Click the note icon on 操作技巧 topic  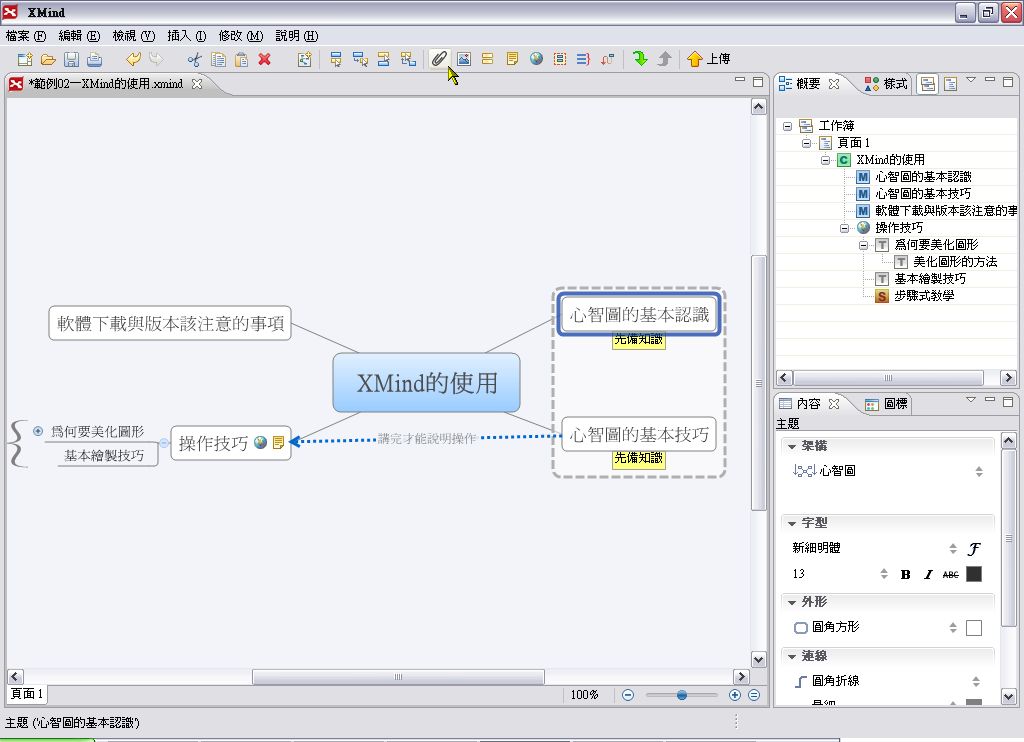tap(279, 442)
